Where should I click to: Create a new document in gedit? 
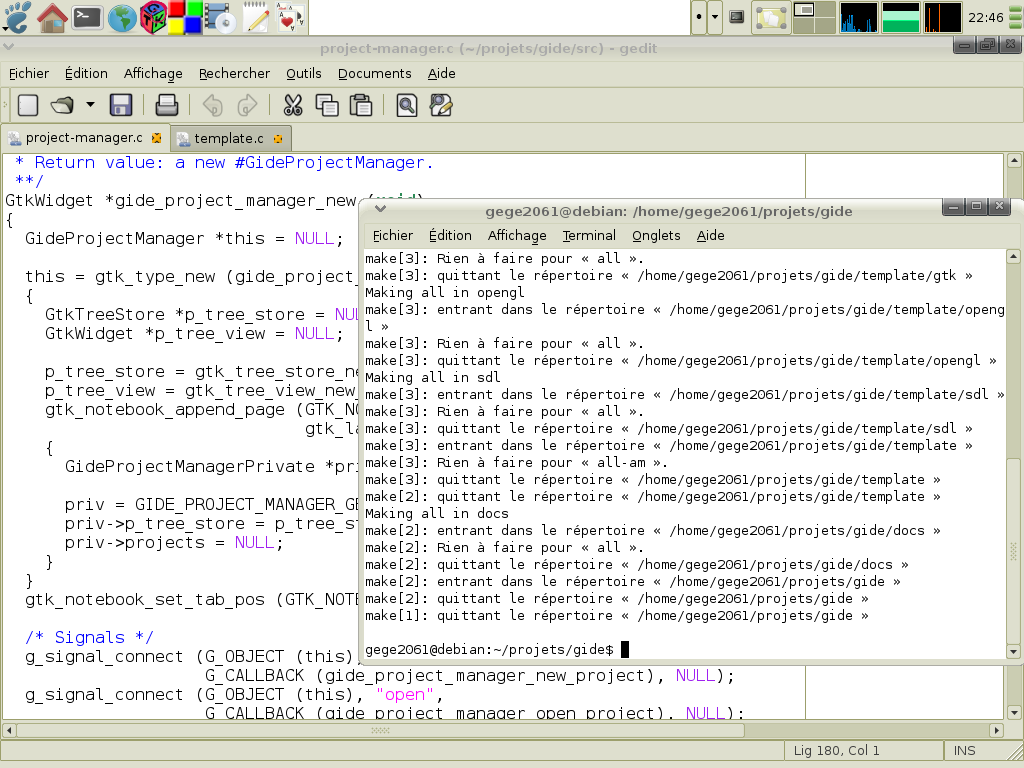[x=28, y=105]
